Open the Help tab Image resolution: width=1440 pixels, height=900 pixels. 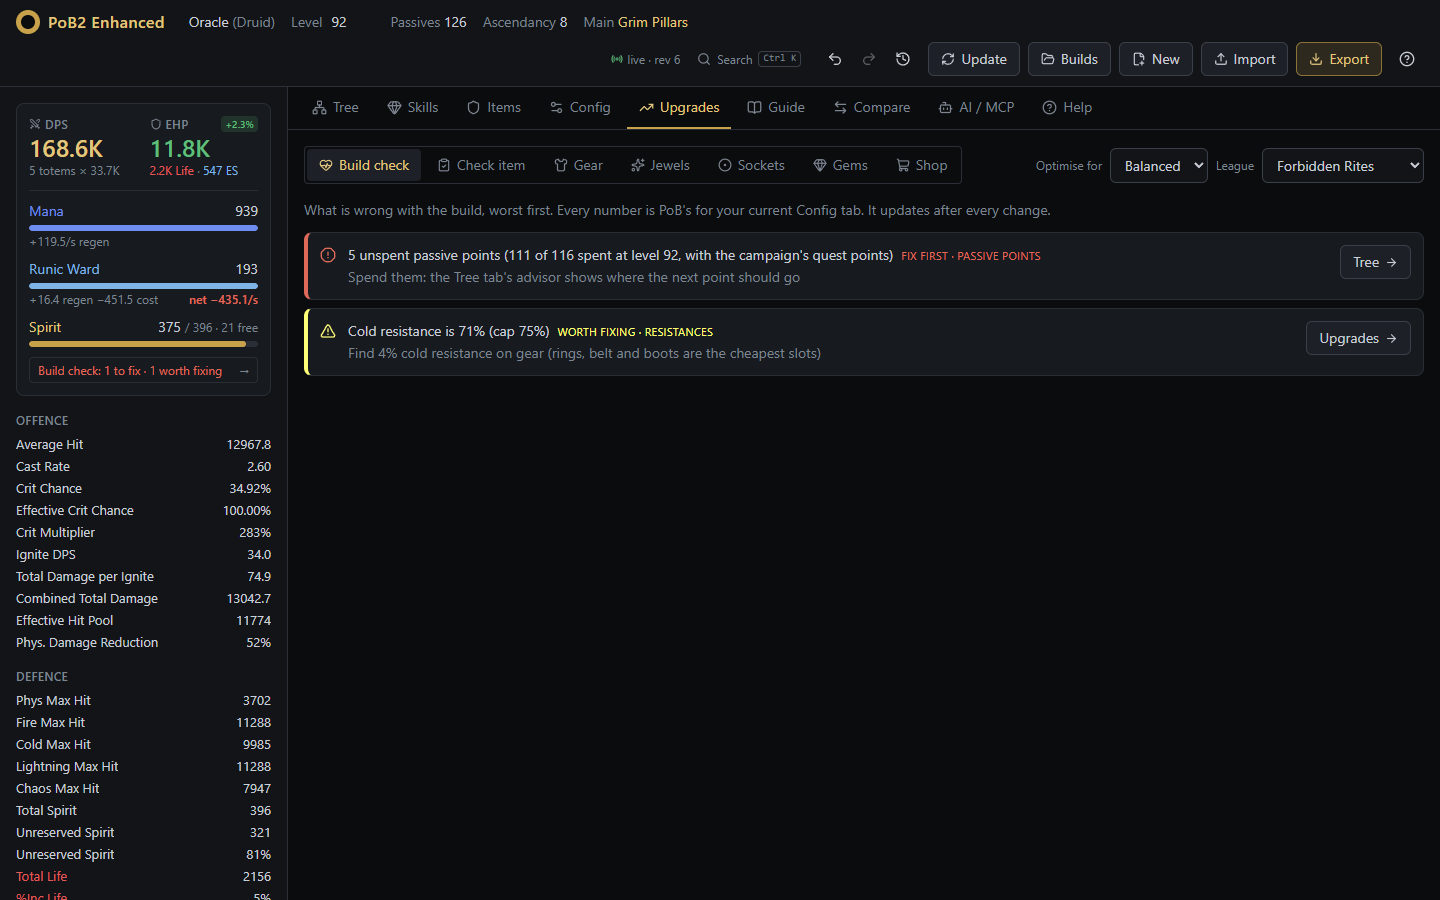click(x=1067, y=107)
